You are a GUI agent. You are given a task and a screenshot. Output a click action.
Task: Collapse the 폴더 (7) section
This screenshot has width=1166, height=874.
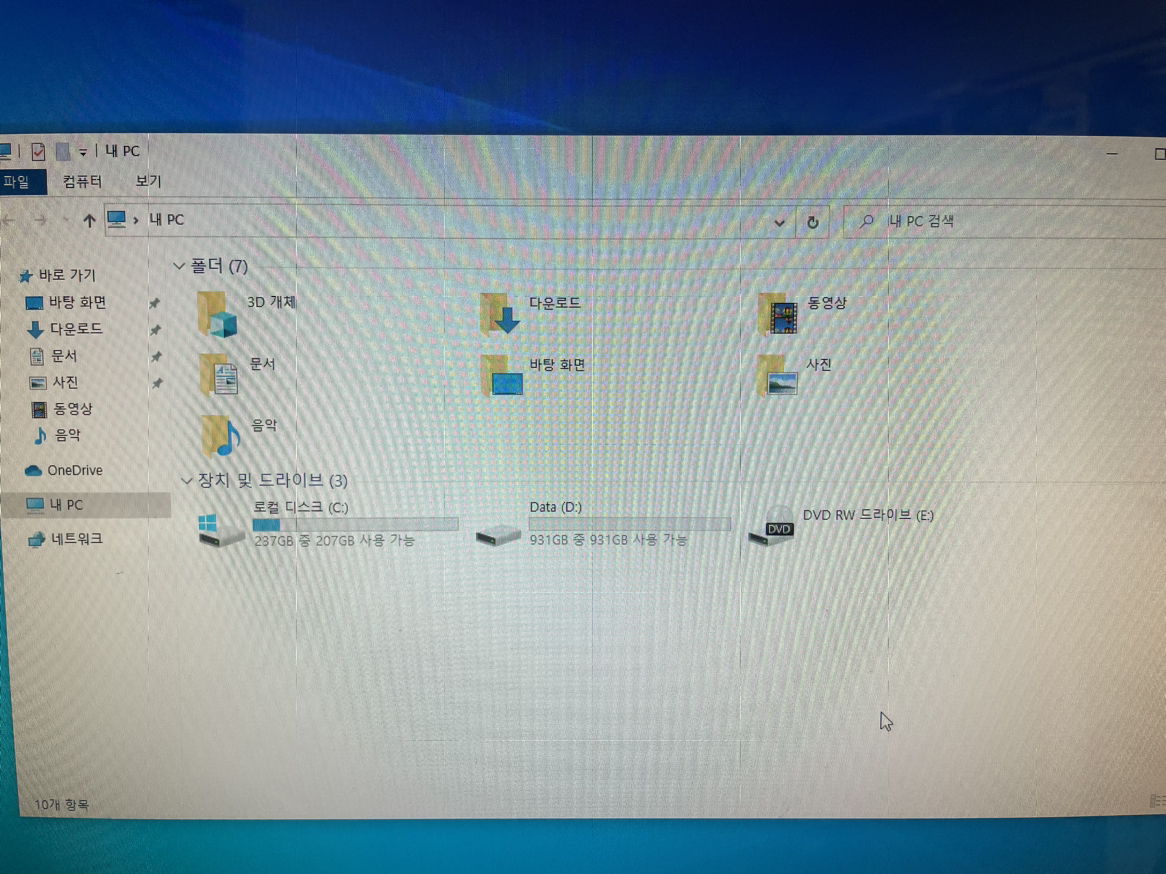point(178,266)
